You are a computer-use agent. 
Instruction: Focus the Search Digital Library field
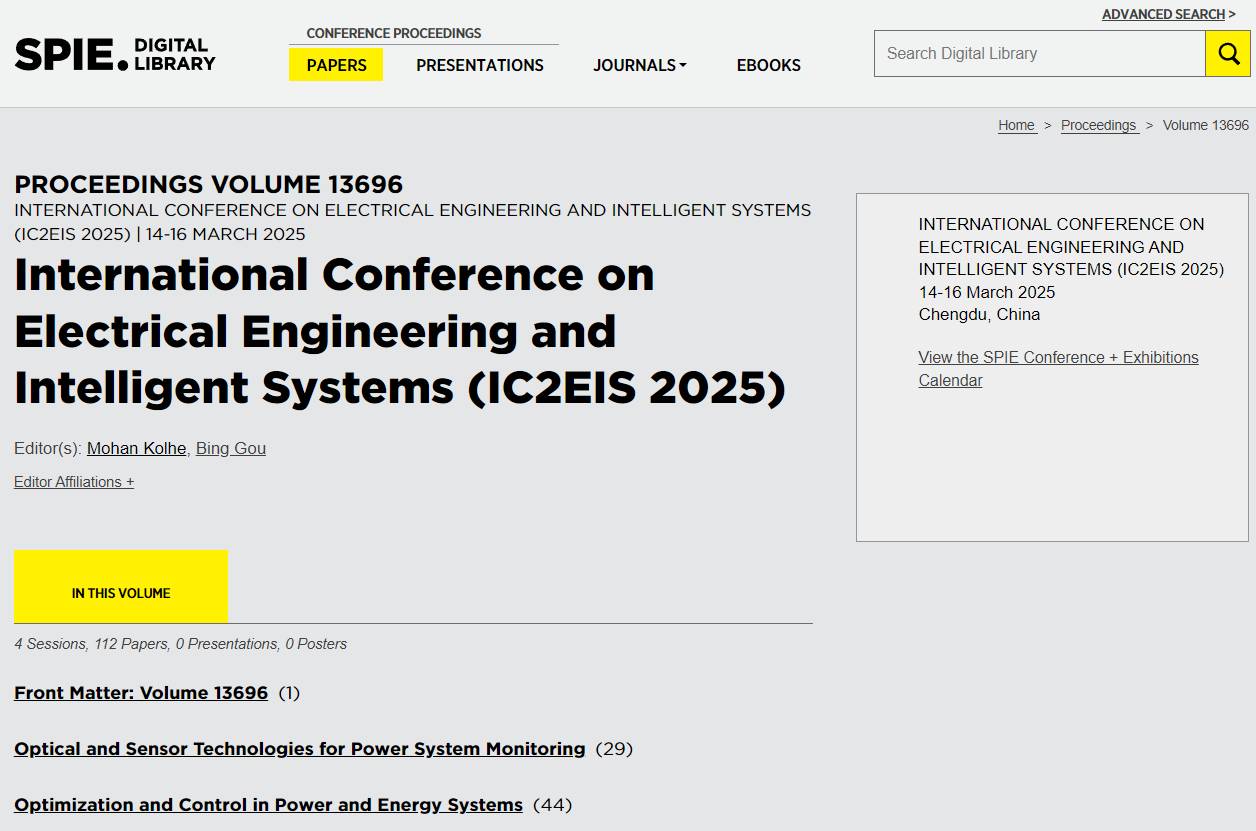pos(1040,54)
